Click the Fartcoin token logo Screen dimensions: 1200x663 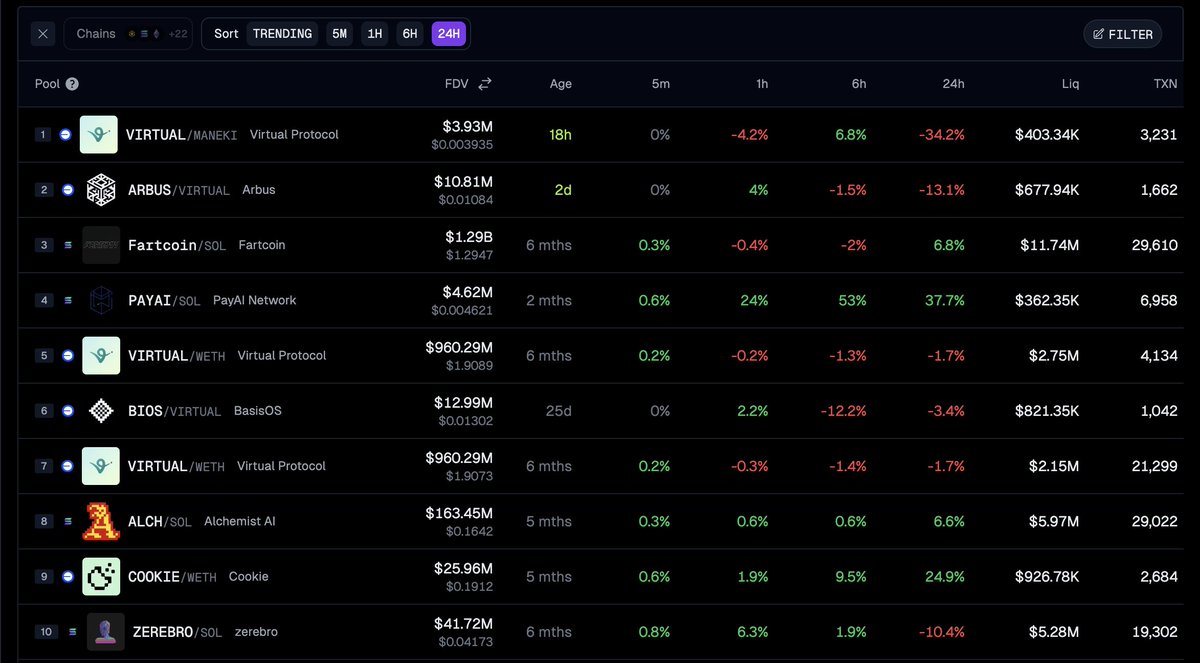pos(101,245)
